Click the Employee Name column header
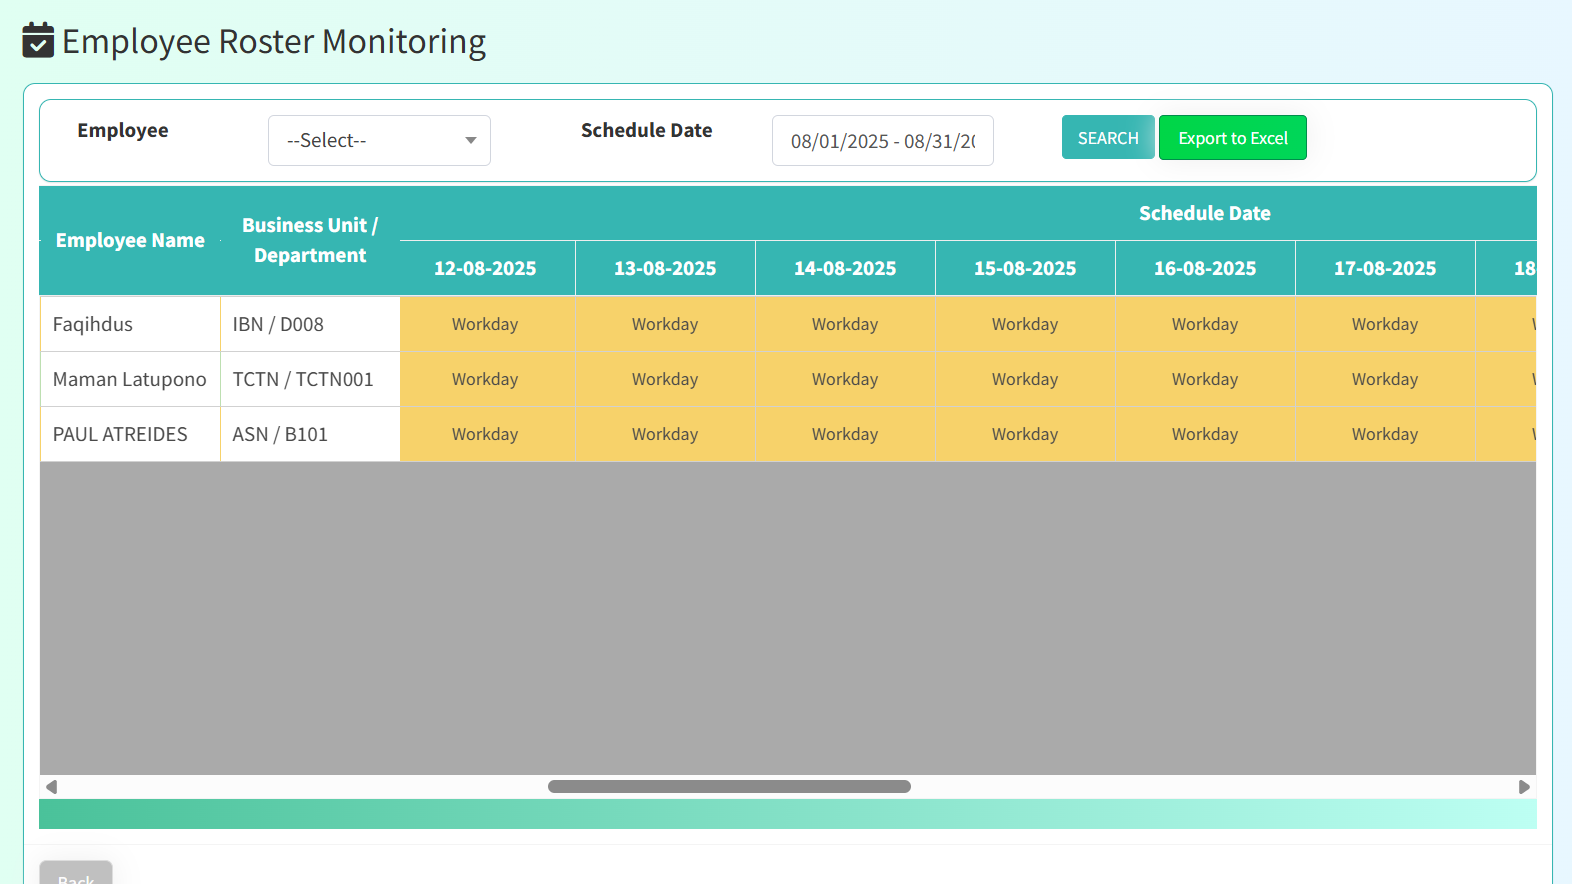The image size is (1572, 884). click(x=130, y=241)
